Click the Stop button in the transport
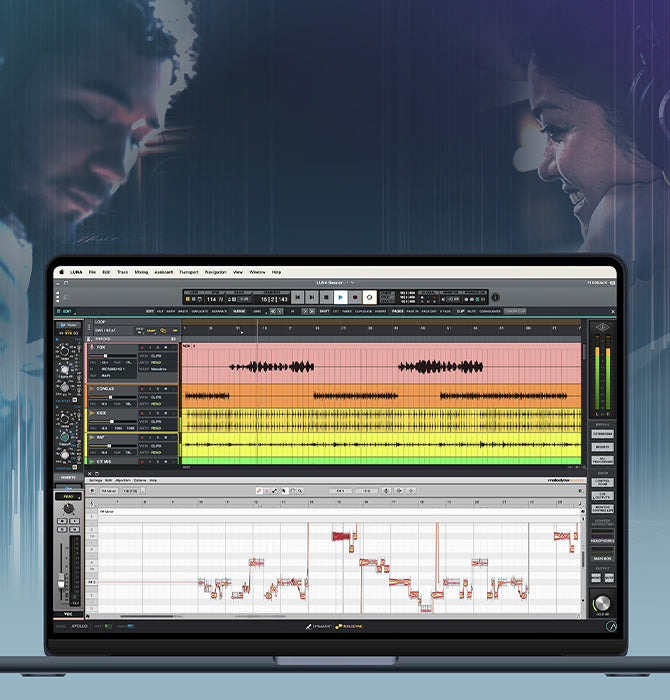Image resolution: width=670 pixels, height=700 pixels. coord(326,297)
